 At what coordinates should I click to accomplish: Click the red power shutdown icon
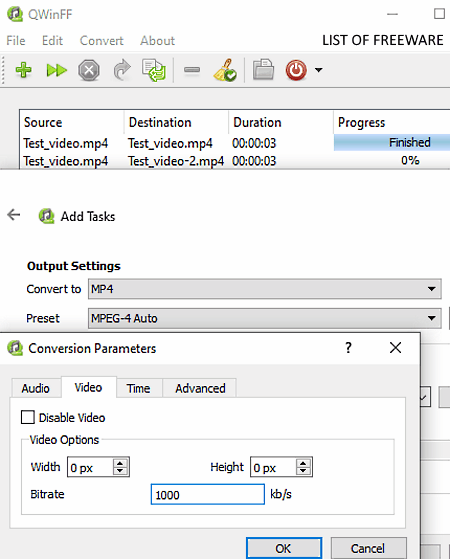[296, 70]
